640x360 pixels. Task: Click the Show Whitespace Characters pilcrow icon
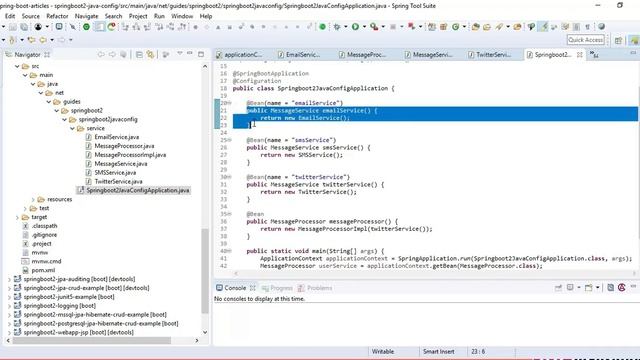(587, 27)
